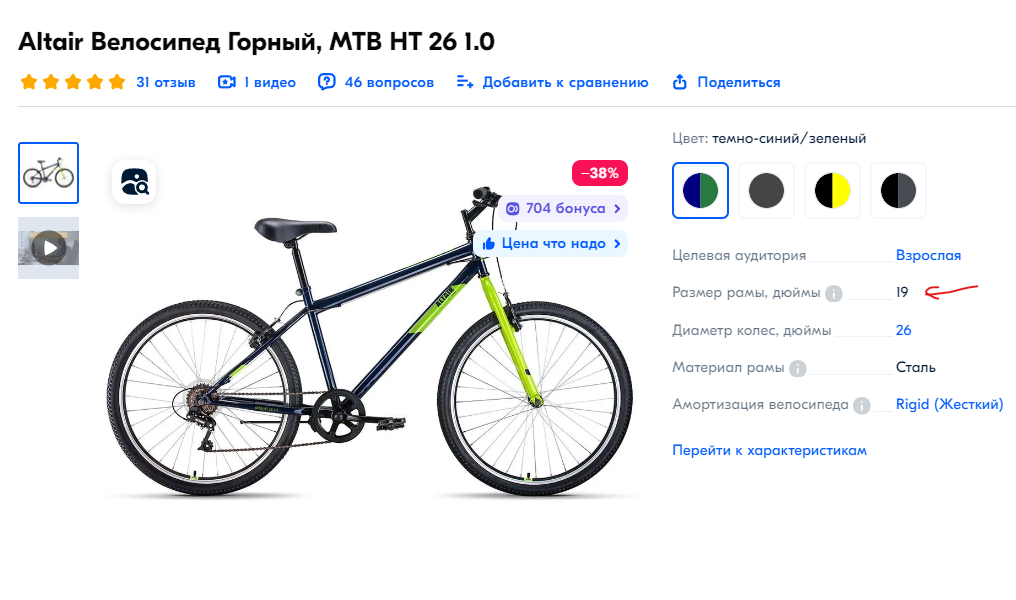Viewport: 1016px width, 600px height.
Task: Select the first bicycle photo thumbnail
Action: click(49, 173)
